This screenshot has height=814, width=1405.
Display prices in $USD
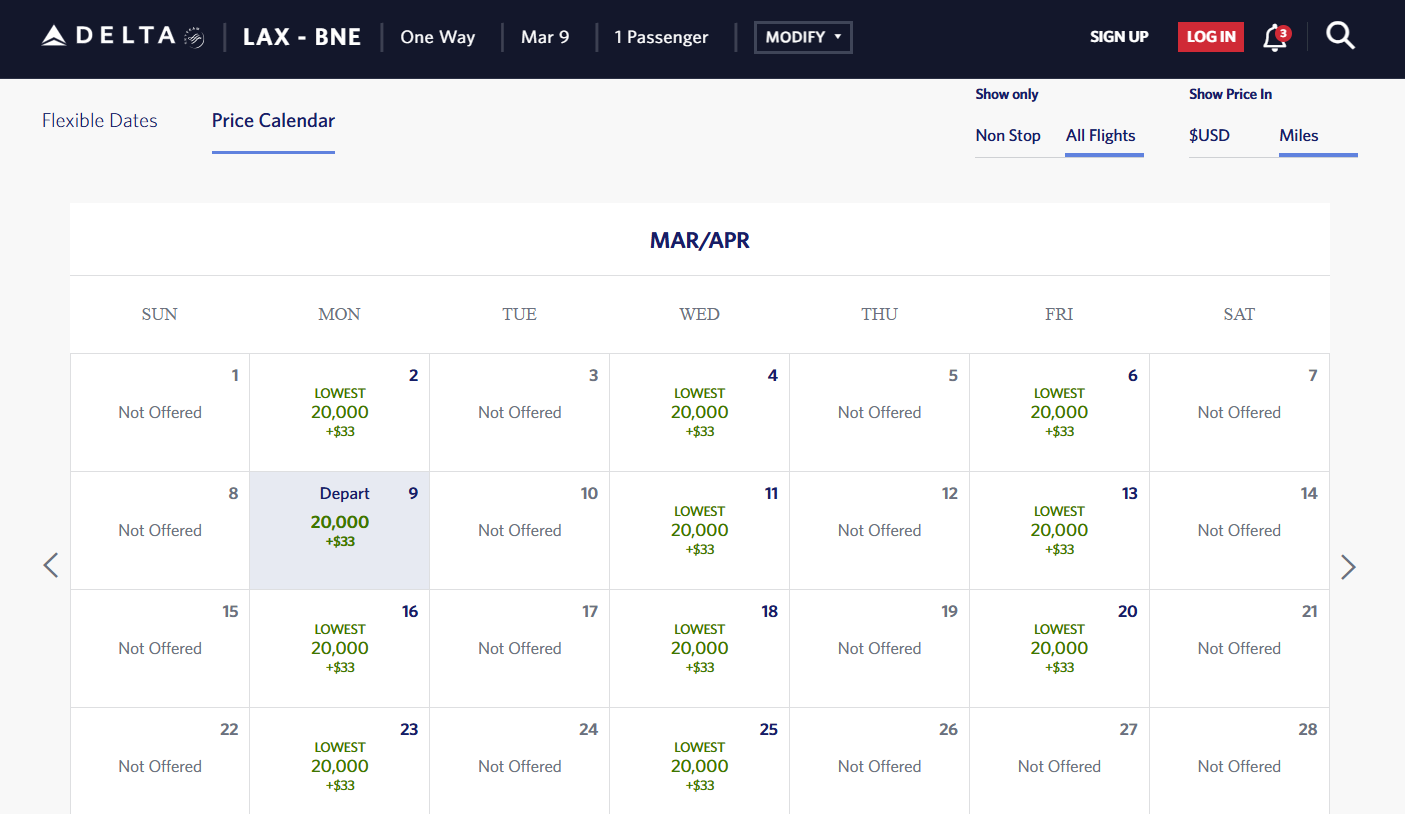click(x=1209, y=135)
